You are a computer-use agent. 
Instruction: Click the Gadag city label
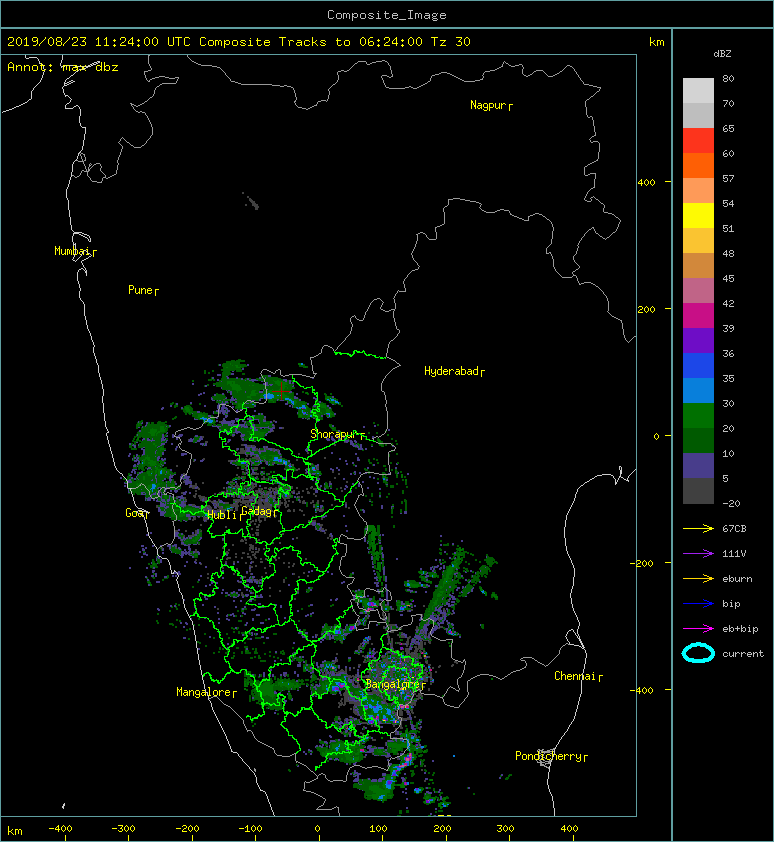tap(257, 511)
